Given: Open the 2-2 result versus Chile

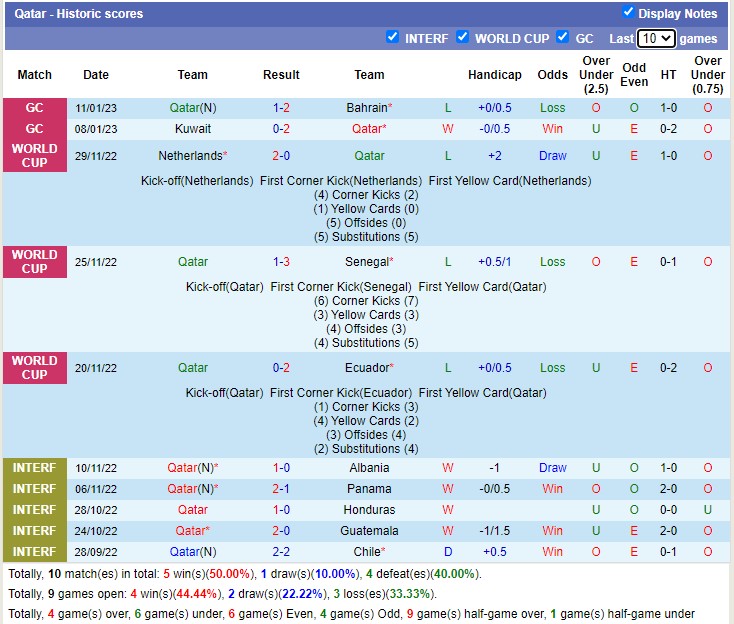Looking at the screenshot, I should (x=281, y=552).
